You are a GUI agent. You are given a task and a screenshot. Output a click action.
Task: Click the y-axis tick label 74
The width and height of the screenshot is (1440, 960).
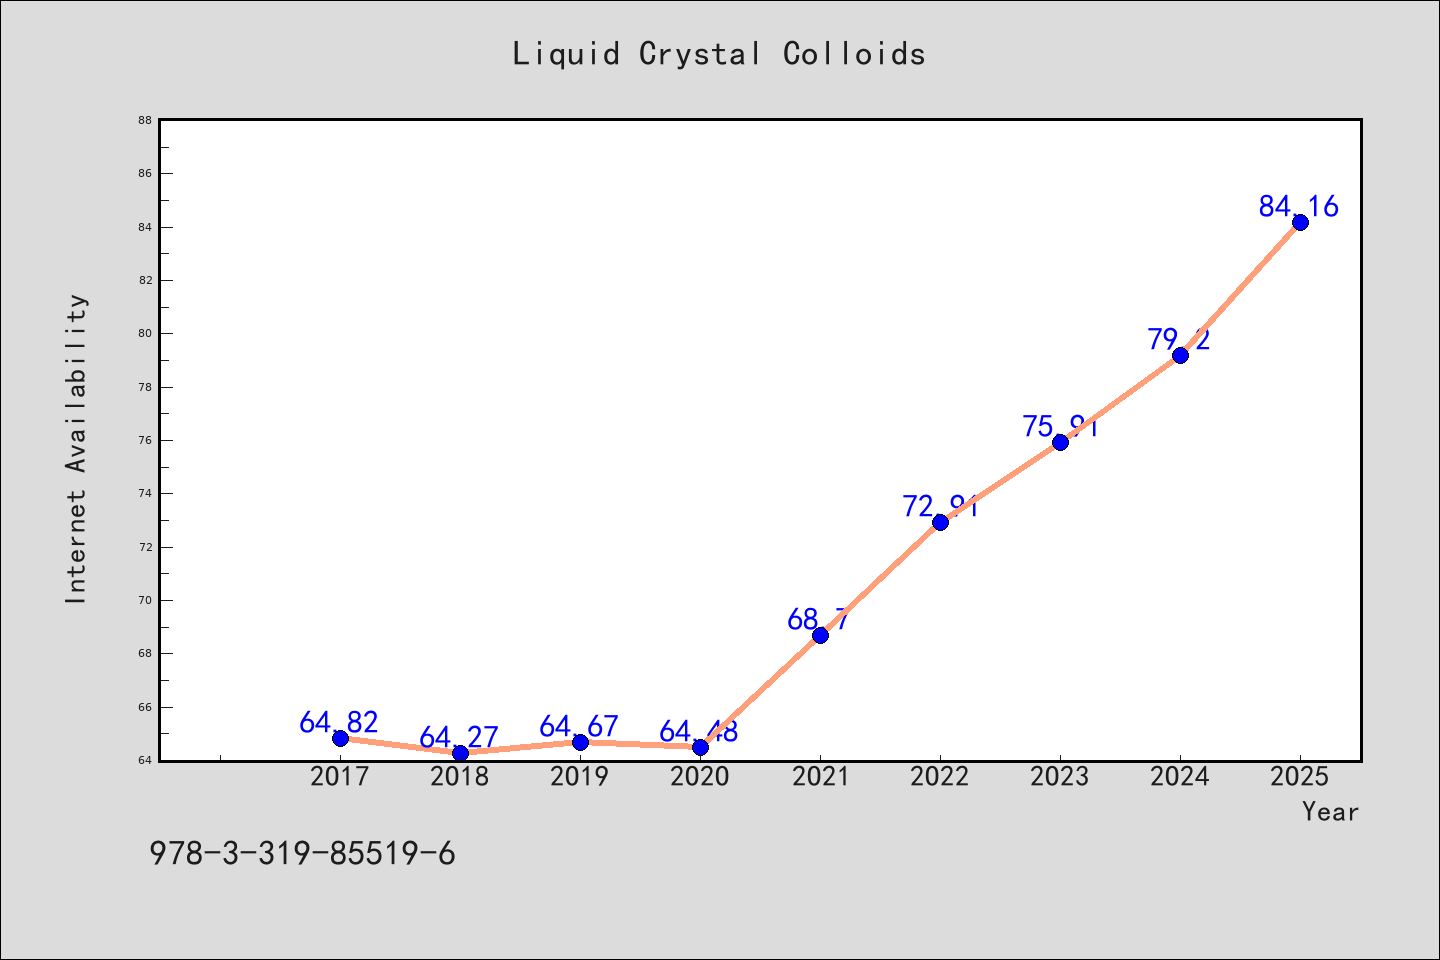point(145,493)
